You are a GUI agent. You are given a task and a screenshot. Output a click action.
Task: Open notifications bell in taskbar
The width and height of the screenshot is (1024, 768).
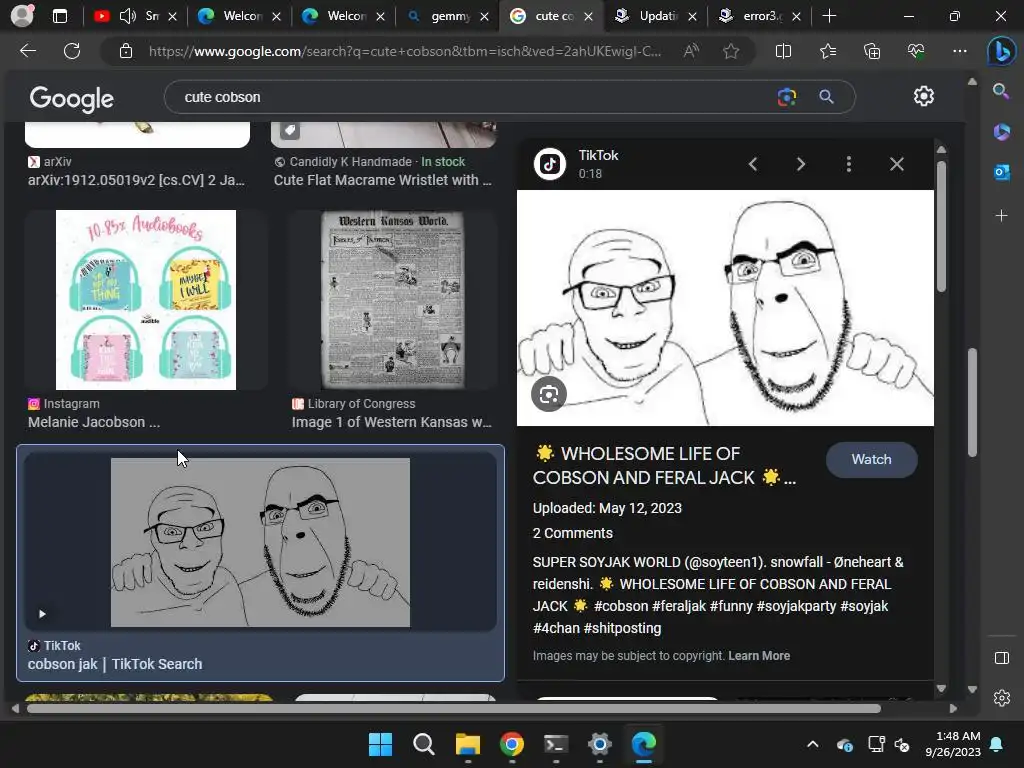coord(997,744)
